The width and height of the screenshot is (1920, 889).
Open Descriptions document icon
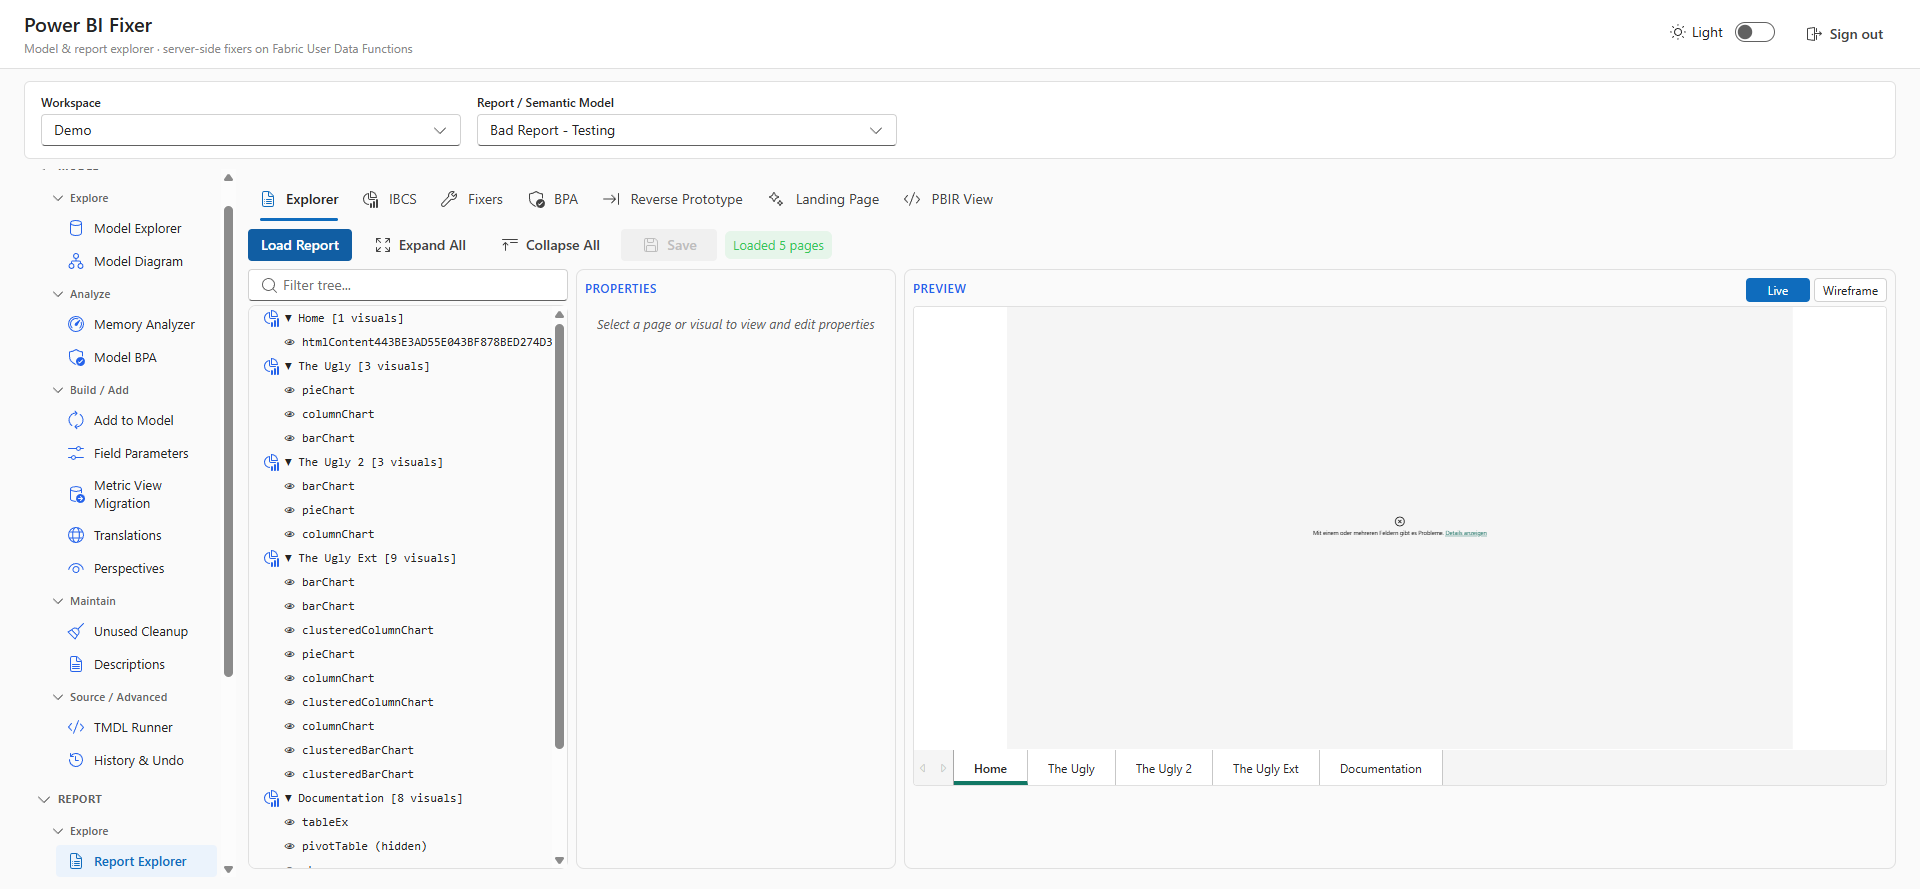click(x=76, y=664)
